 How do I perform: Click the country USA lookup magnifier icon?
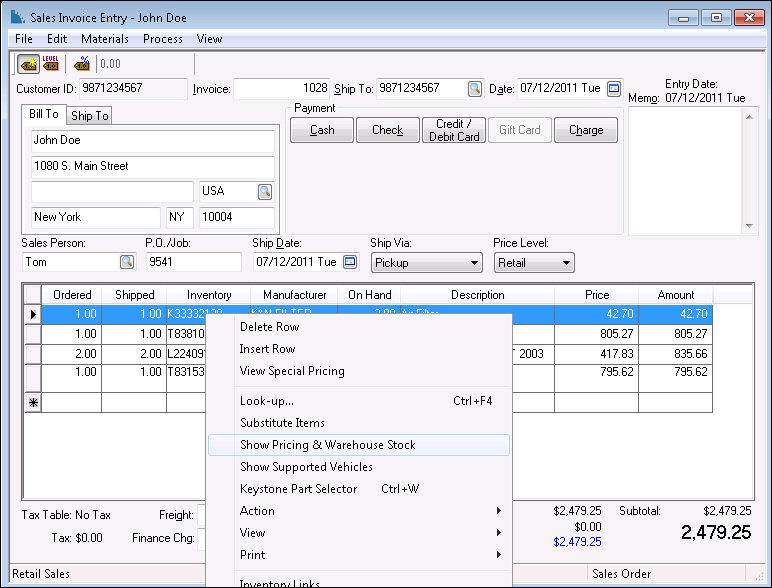tap(265, 191)
